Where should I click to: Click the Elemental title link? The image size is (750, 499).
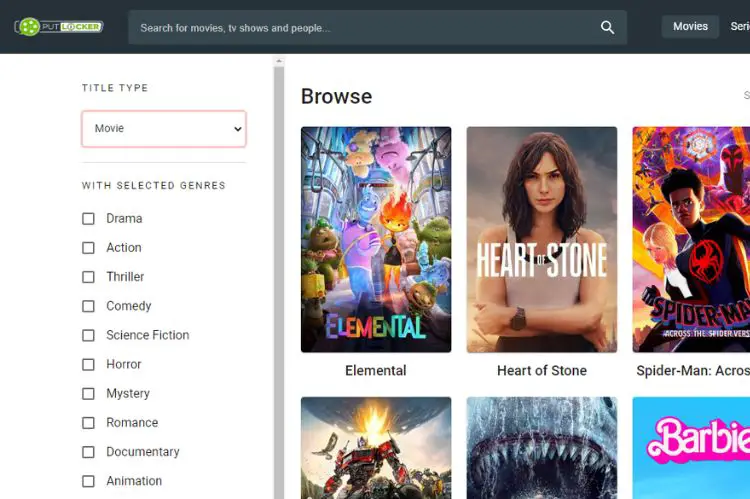376,371
